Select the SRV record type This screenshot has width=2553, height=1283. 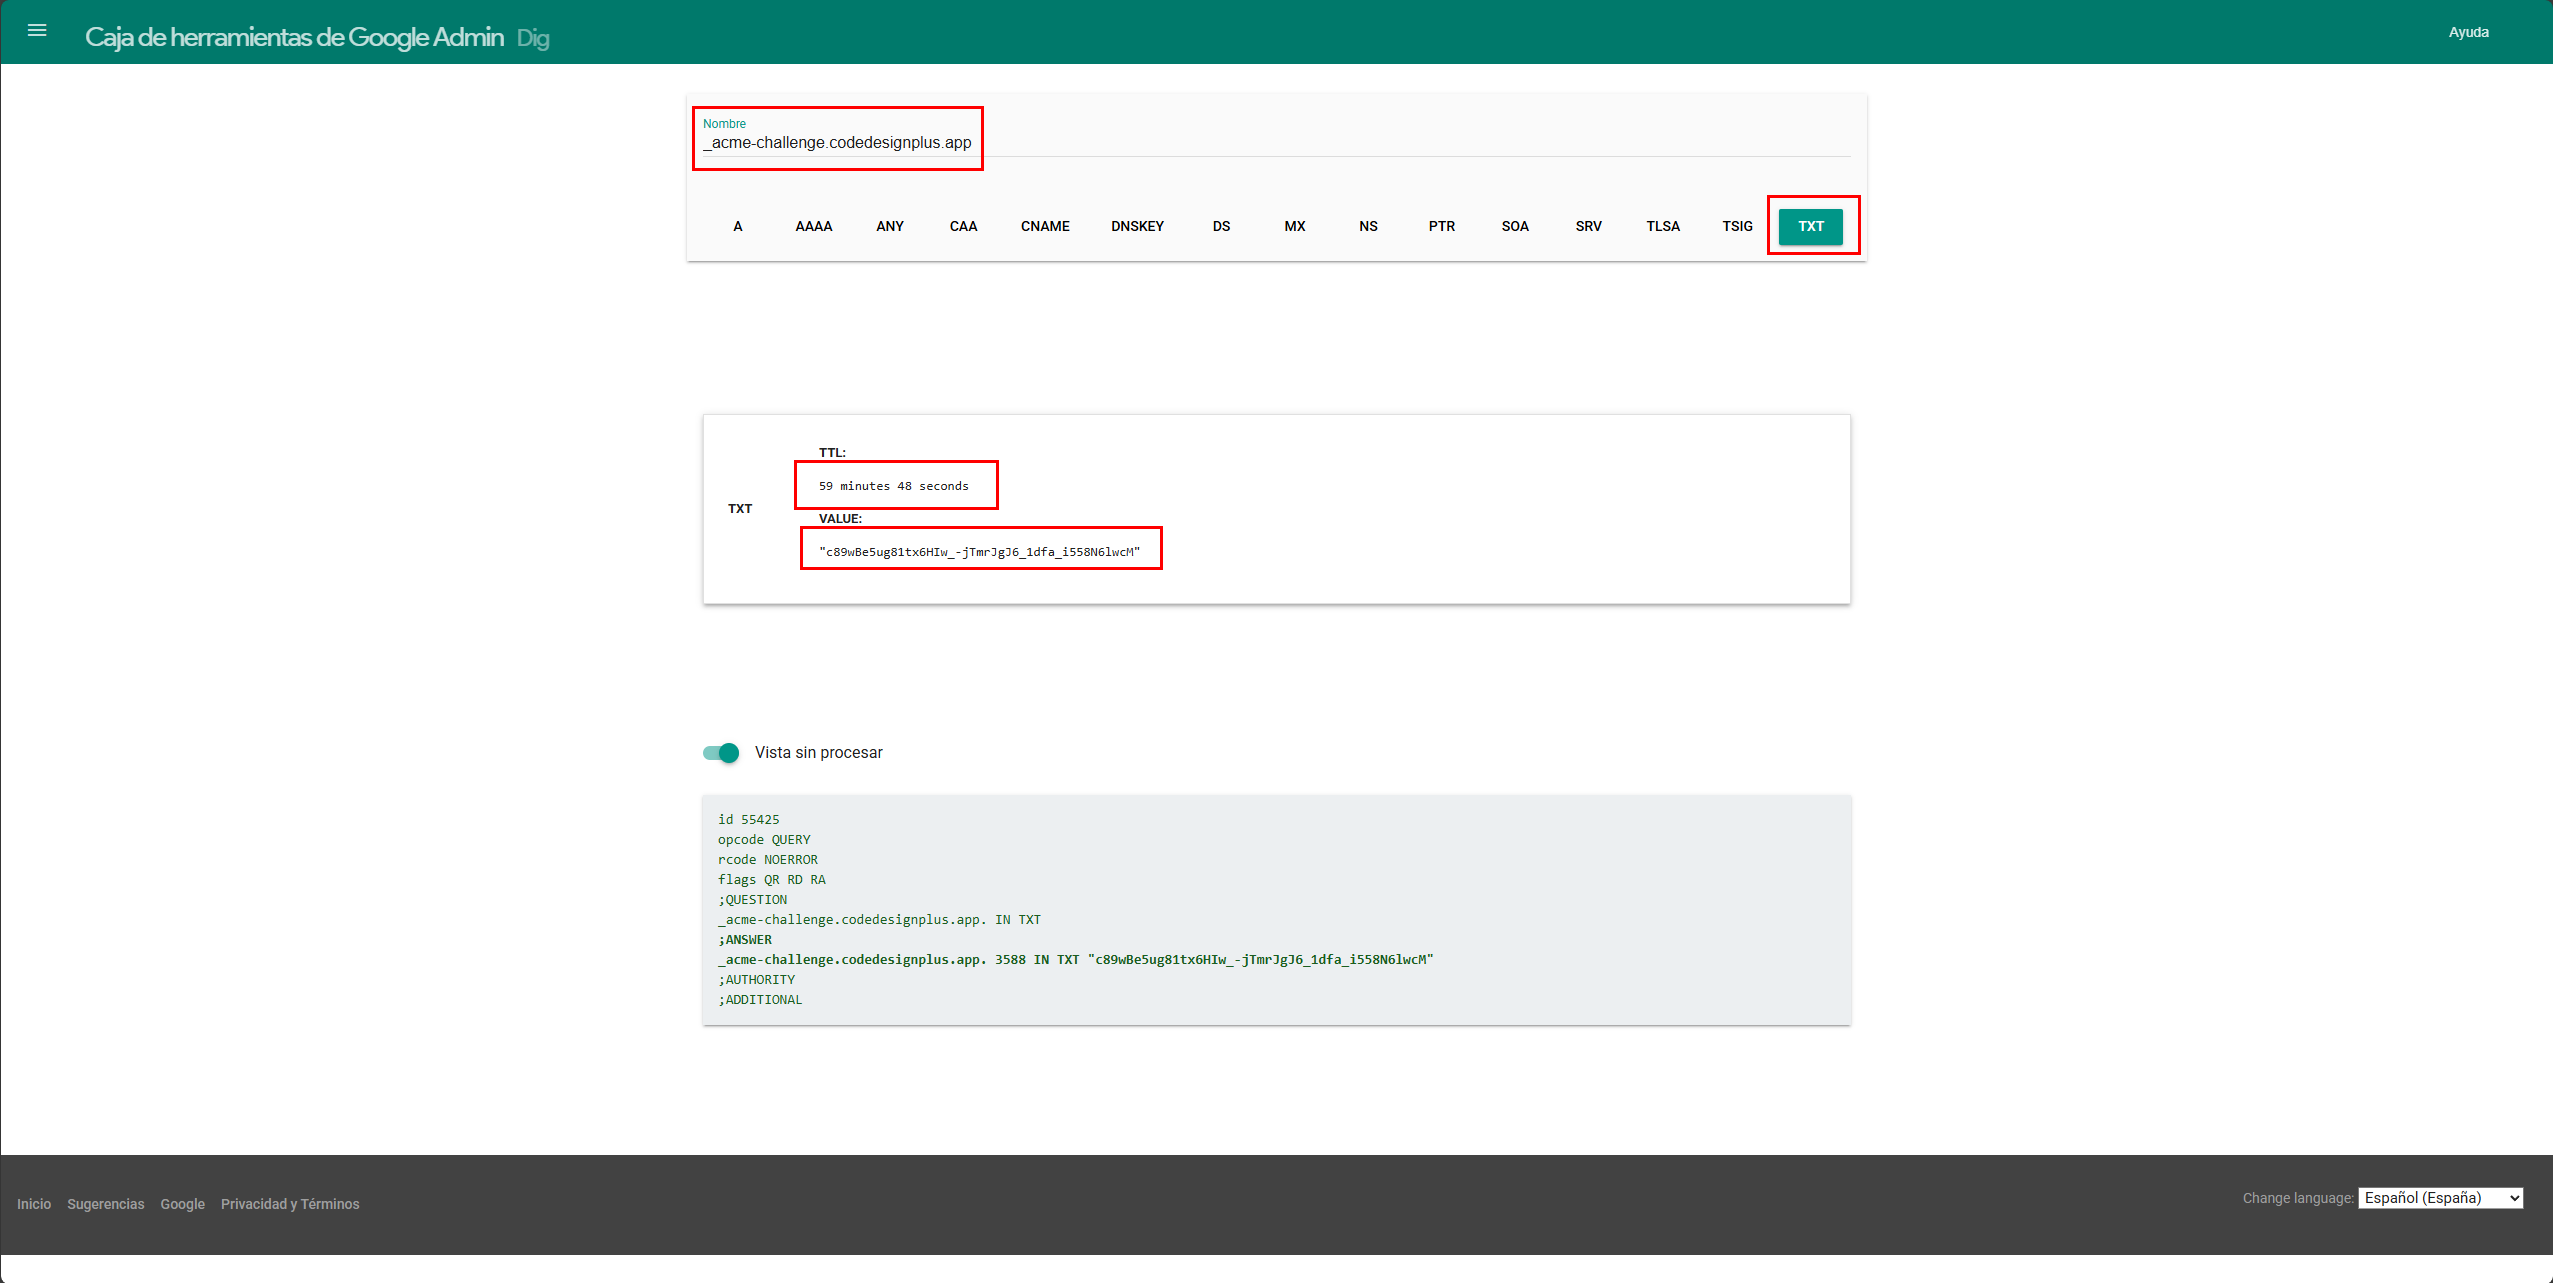(1589, 226)
